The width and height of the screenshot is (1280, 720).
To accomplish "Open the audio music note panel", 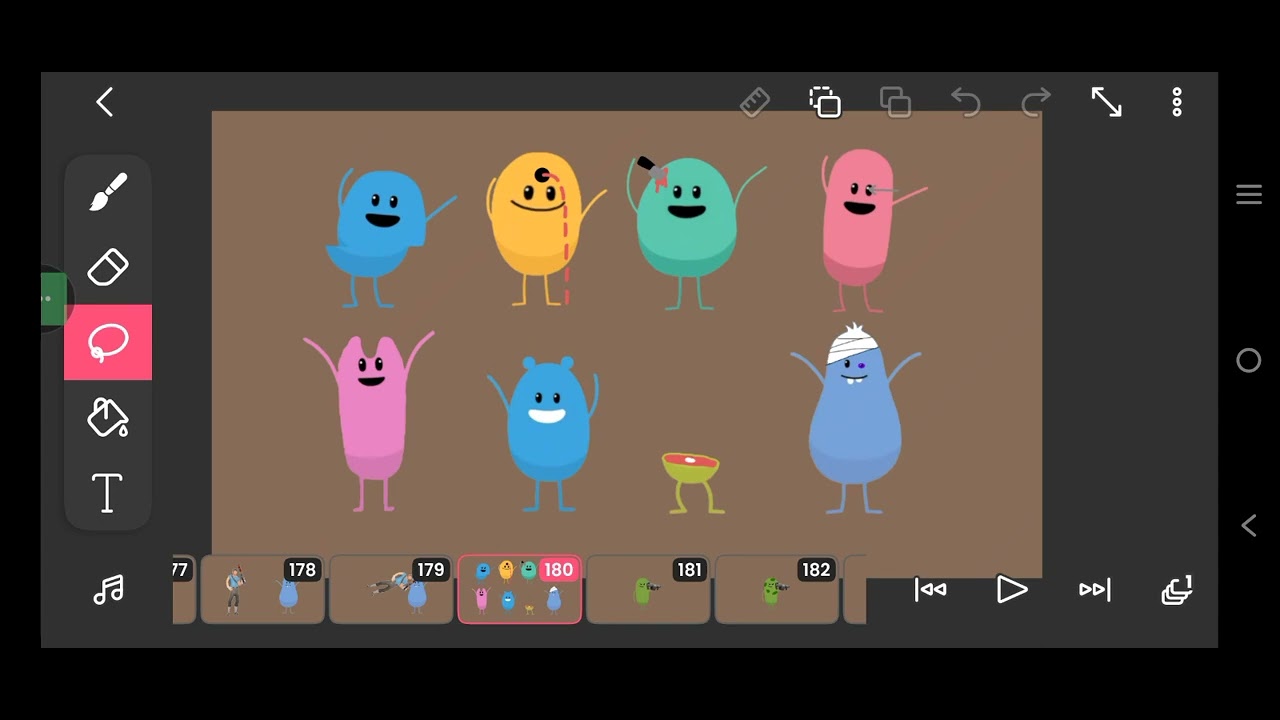I will pos(108,590).
